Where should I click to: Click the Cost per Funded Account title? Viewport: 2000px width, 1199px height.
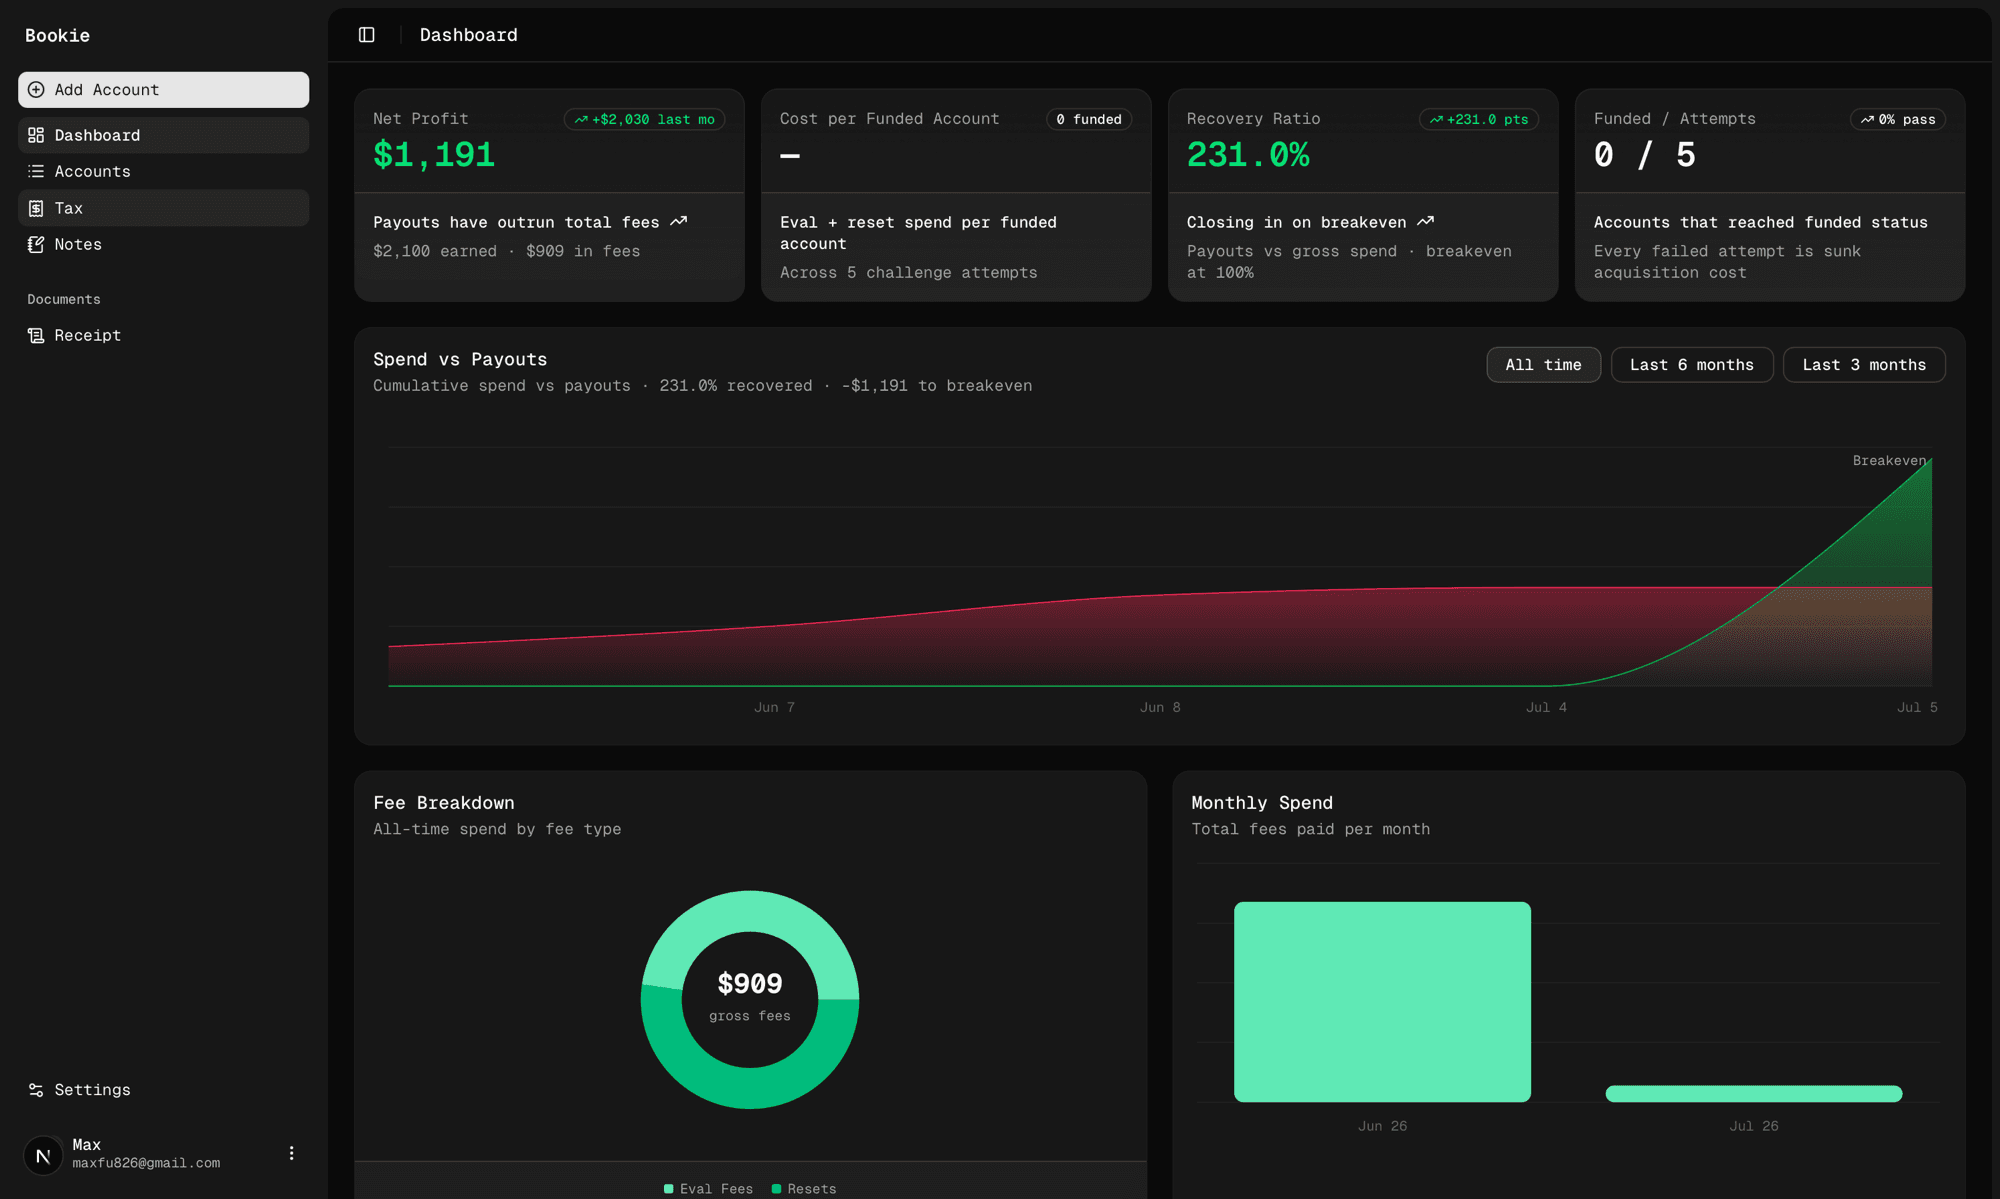click(x=890, y=119)
